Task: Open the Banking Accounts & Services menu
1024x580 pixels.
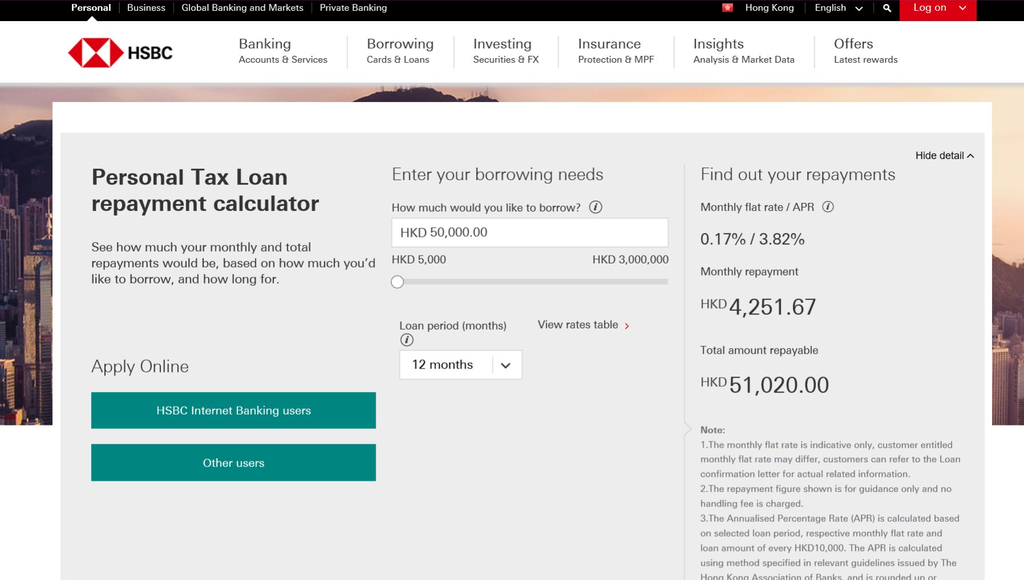Action: pos(283,51)
